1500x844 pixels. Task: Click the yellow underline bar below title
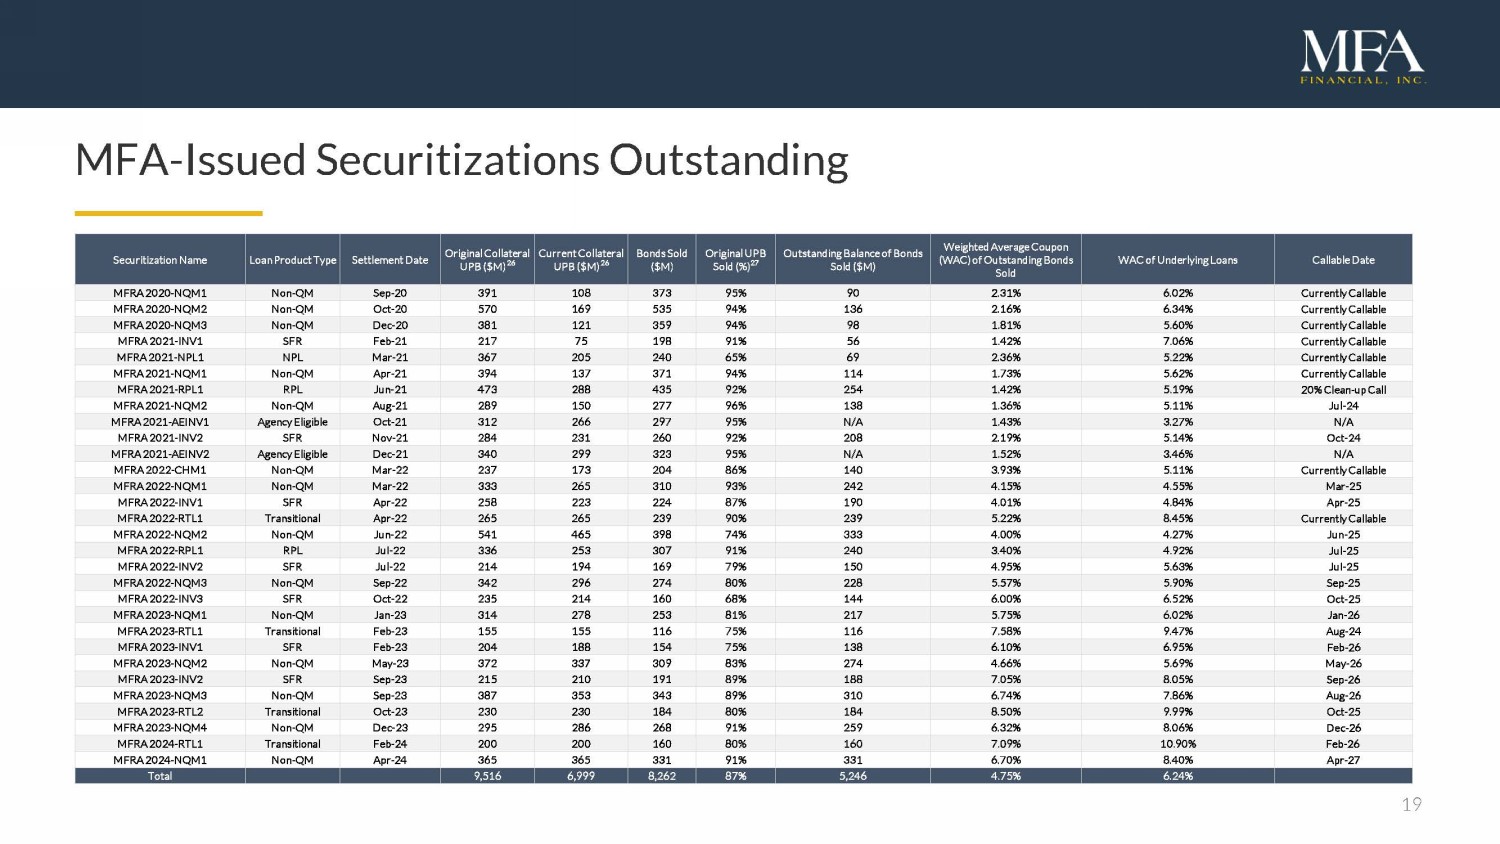(x=168, y=213)
